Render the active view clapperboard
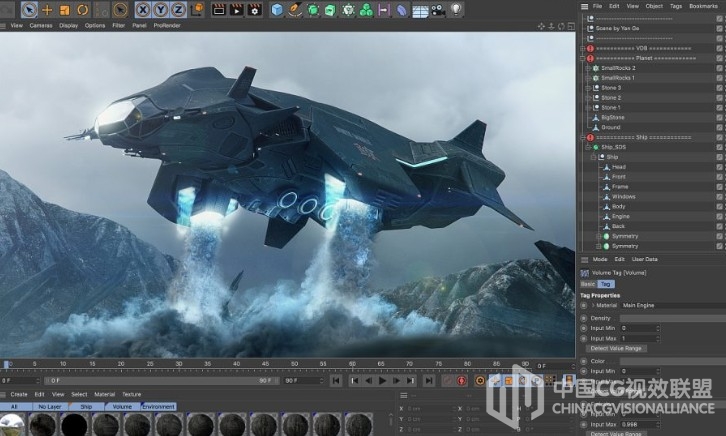726x436 pixels. [219, 10]
